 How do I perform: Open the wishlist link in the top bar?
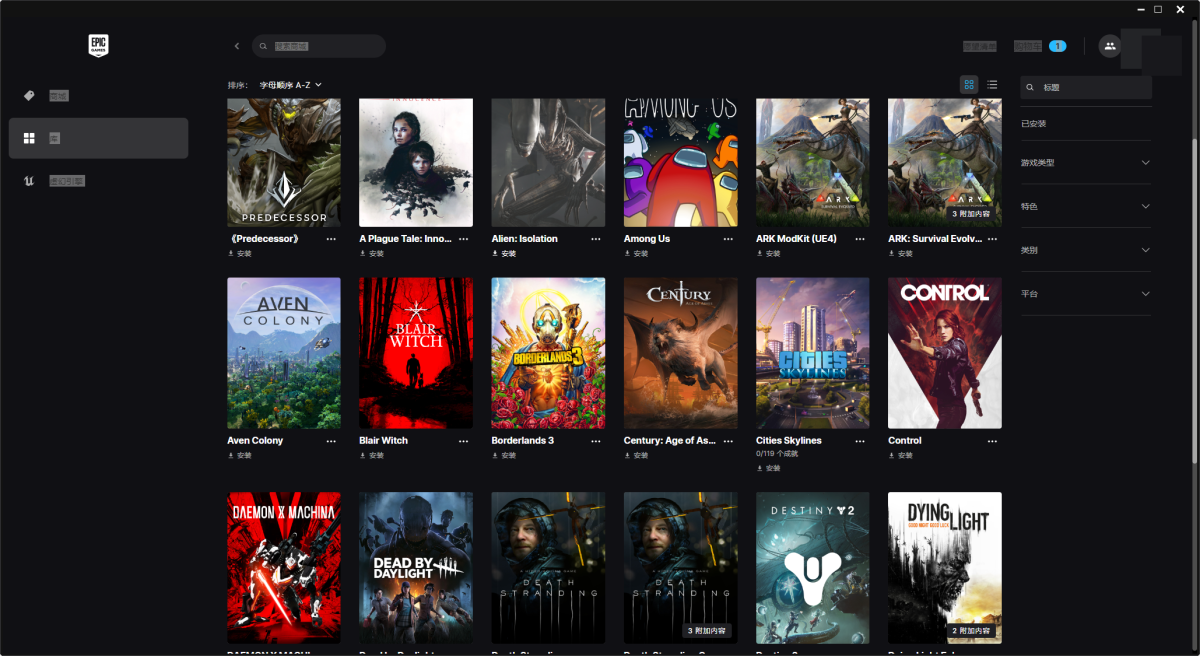tap(979, 46)
